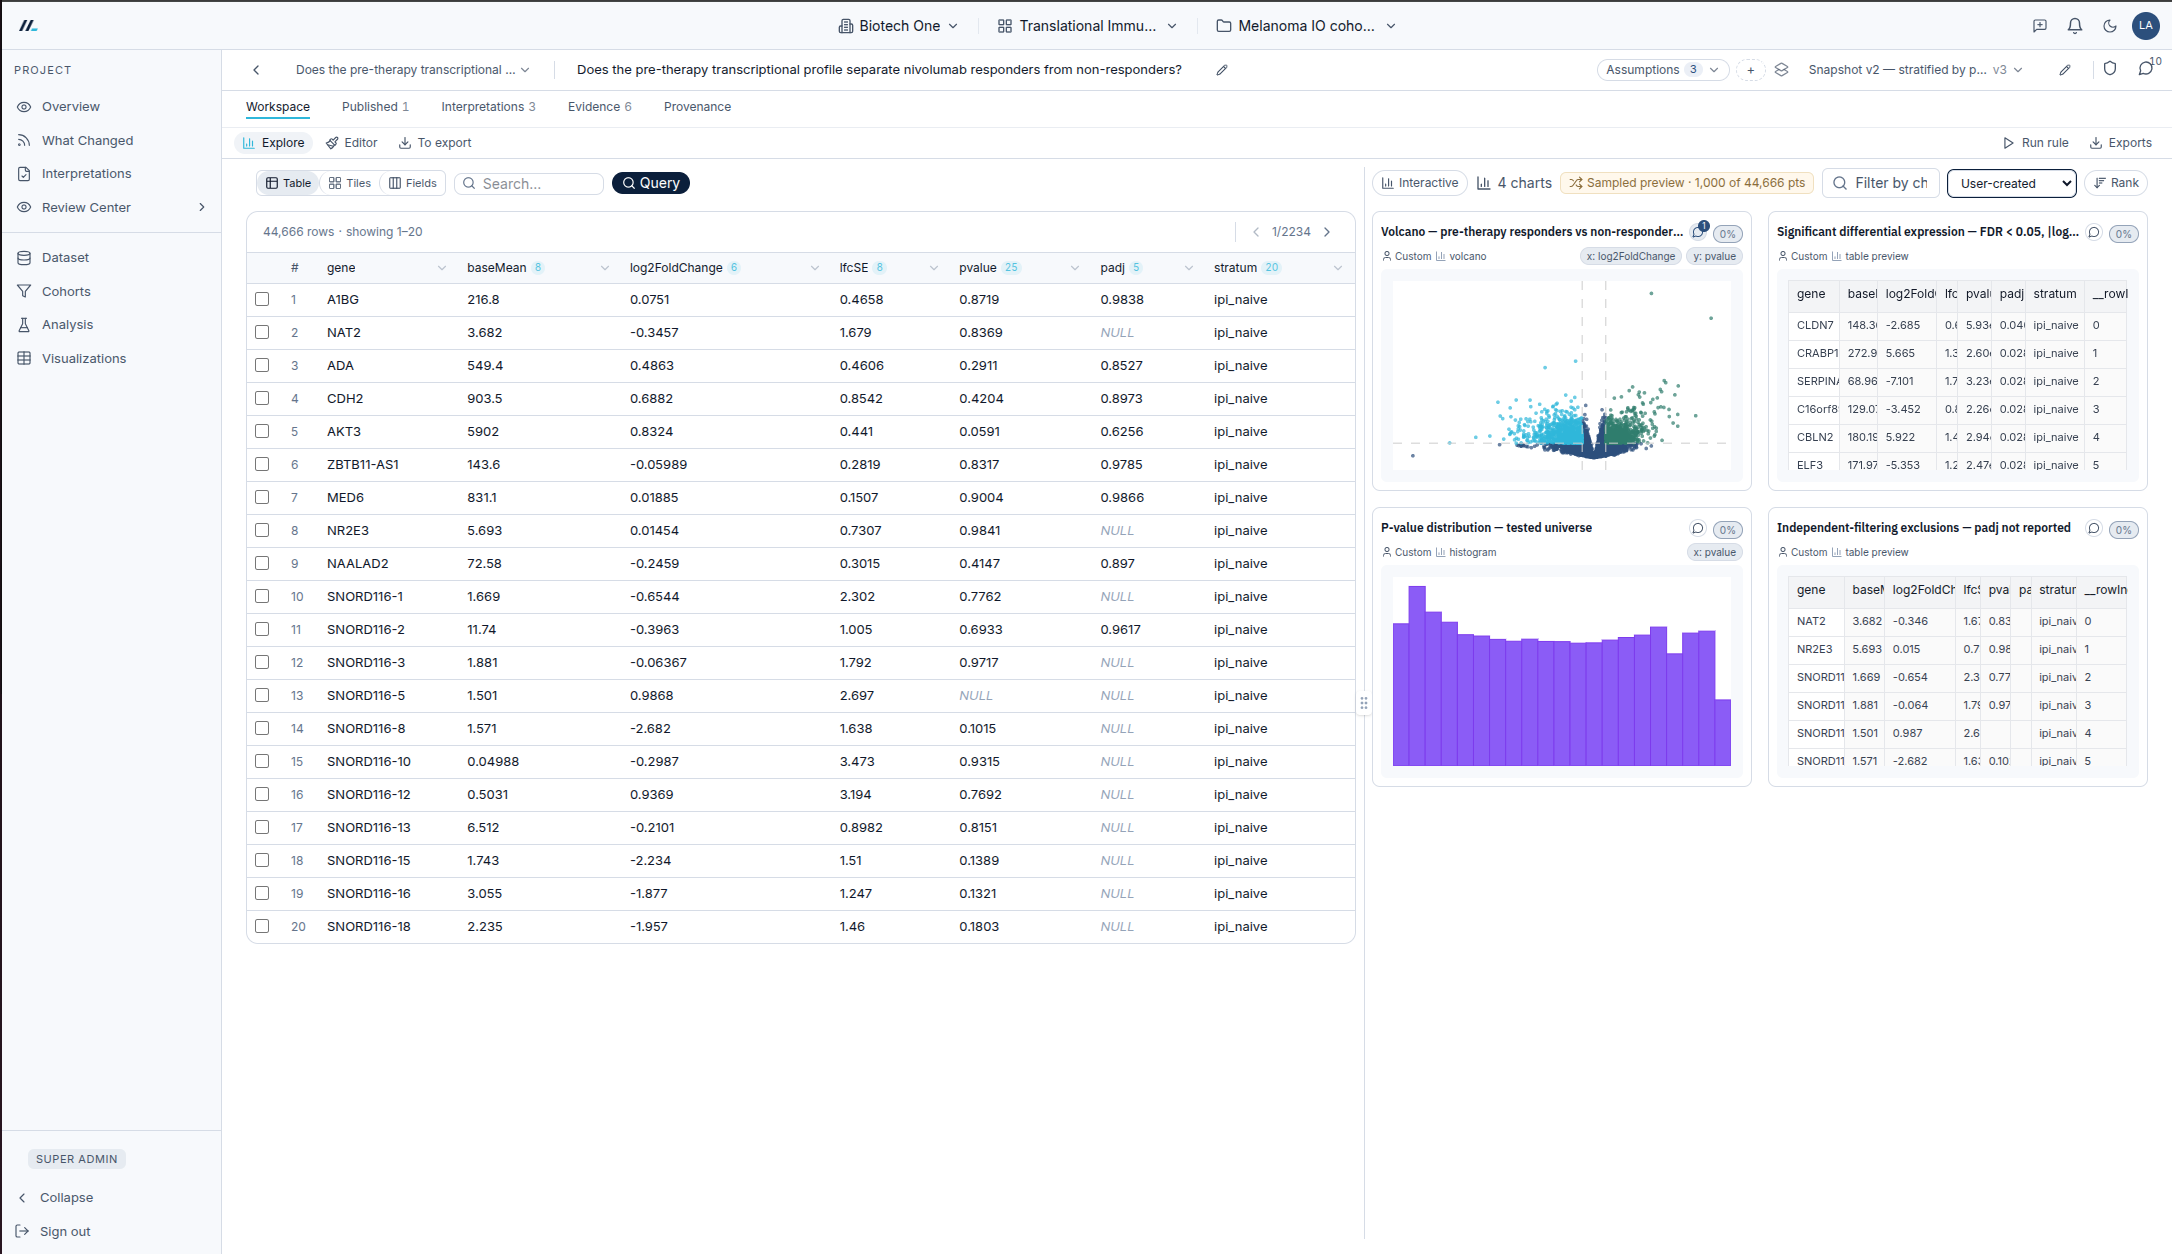
Task: Open comment on Independent-filtering exclusions card
Action: click(x=2094, y=528)
